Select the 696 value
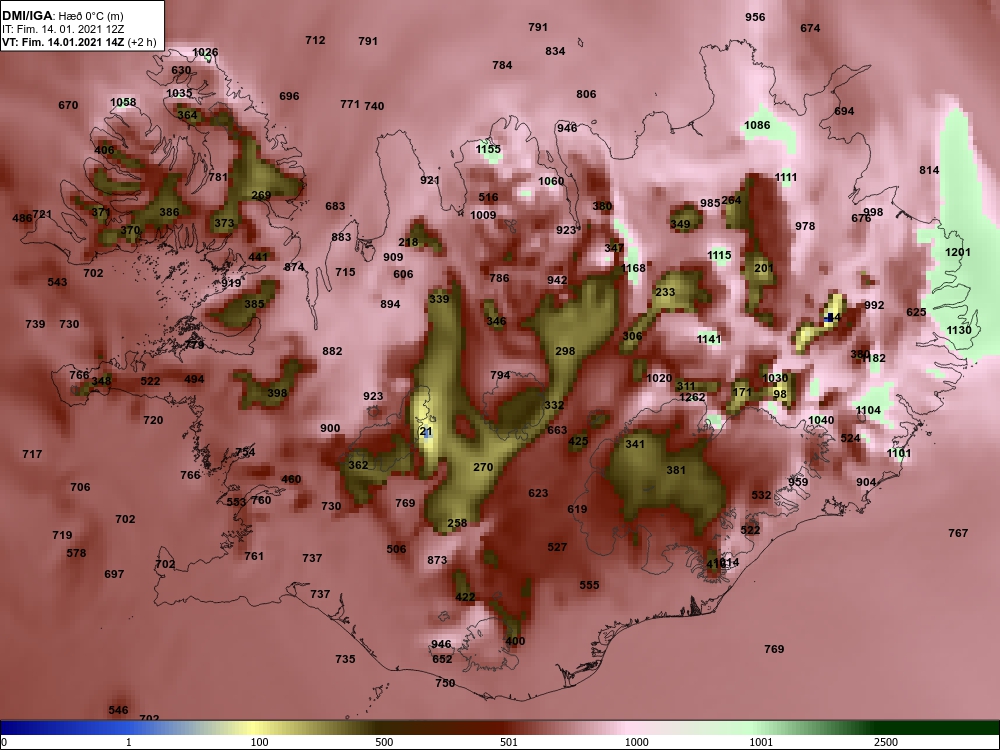The width and height of the screenshot is (1000, 750). pyautogui.click(x=289, y=96)
